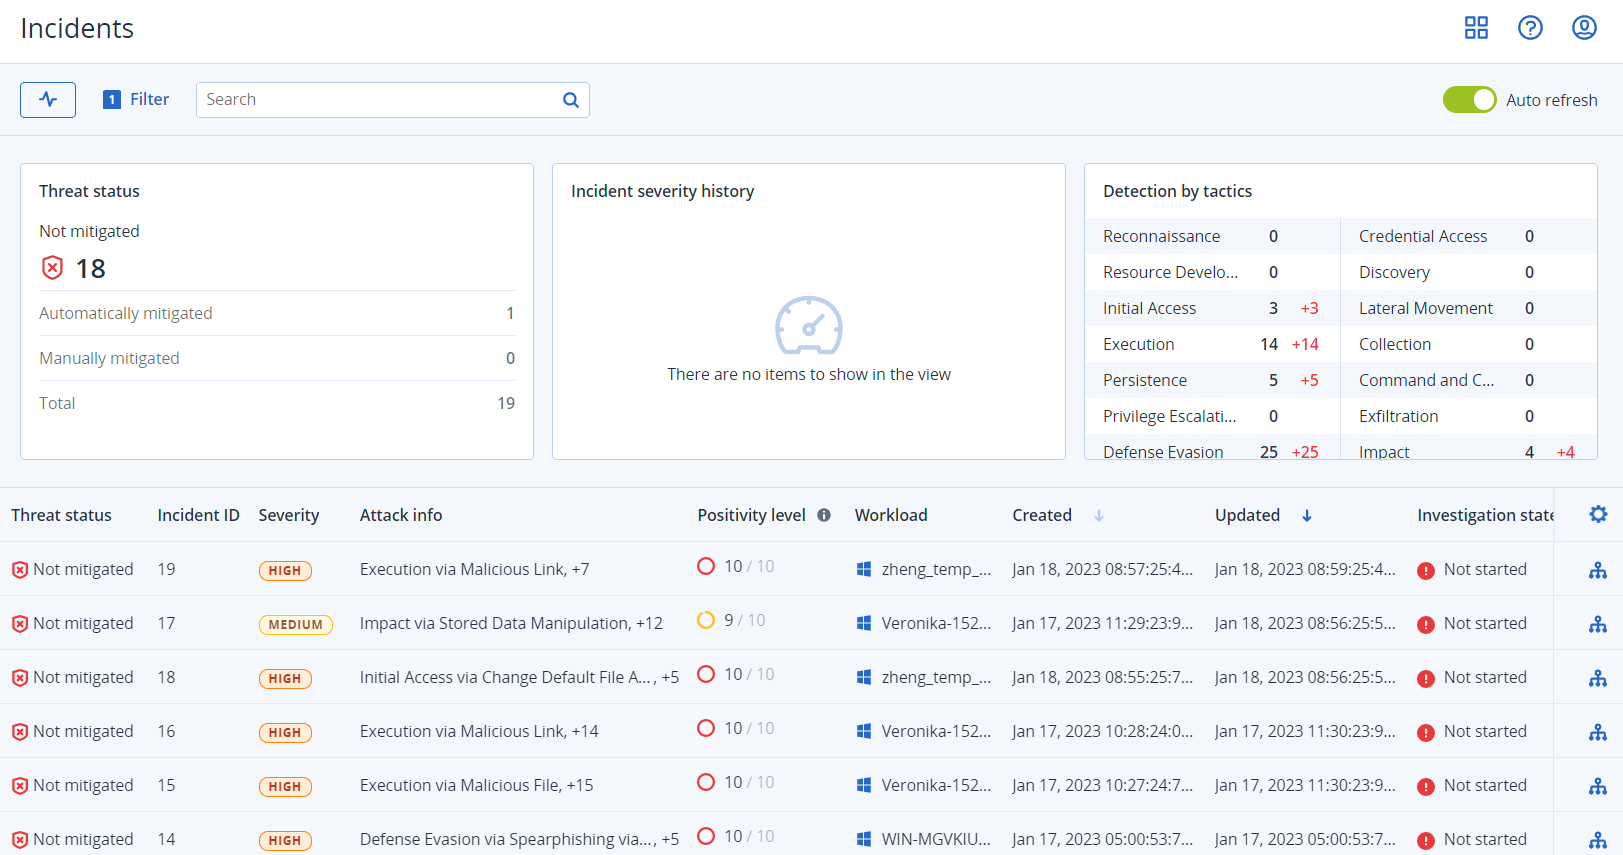Sort by Created column arrow
Screen dimensions: 1623x855
tap(1098, 516)
